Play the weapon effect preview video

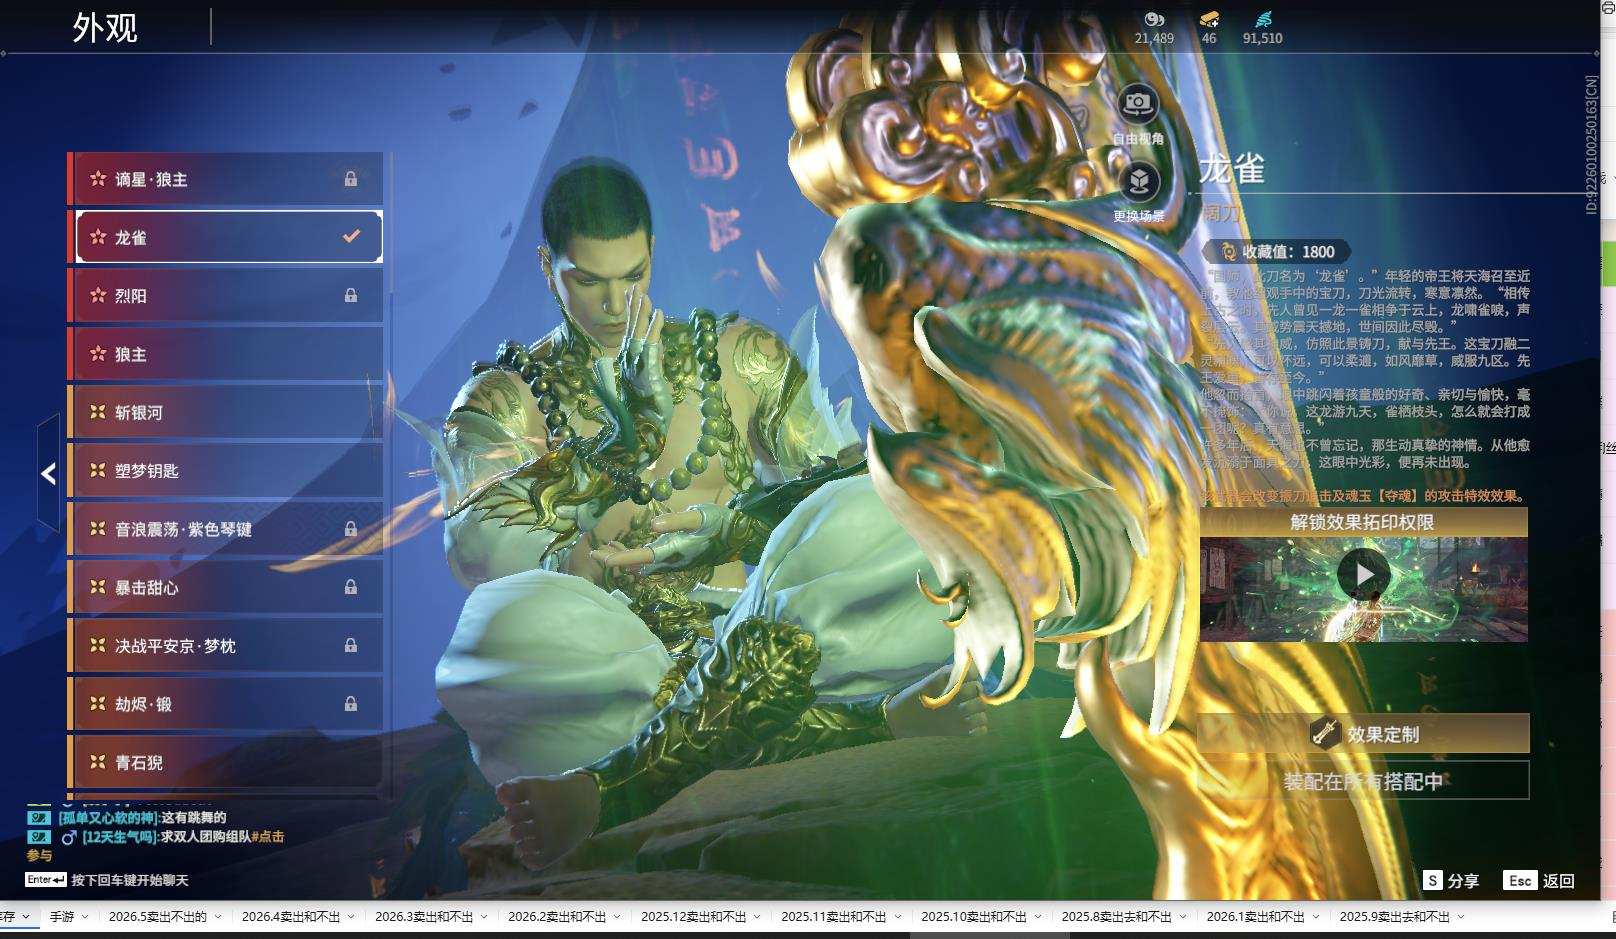pos(1363,574)
